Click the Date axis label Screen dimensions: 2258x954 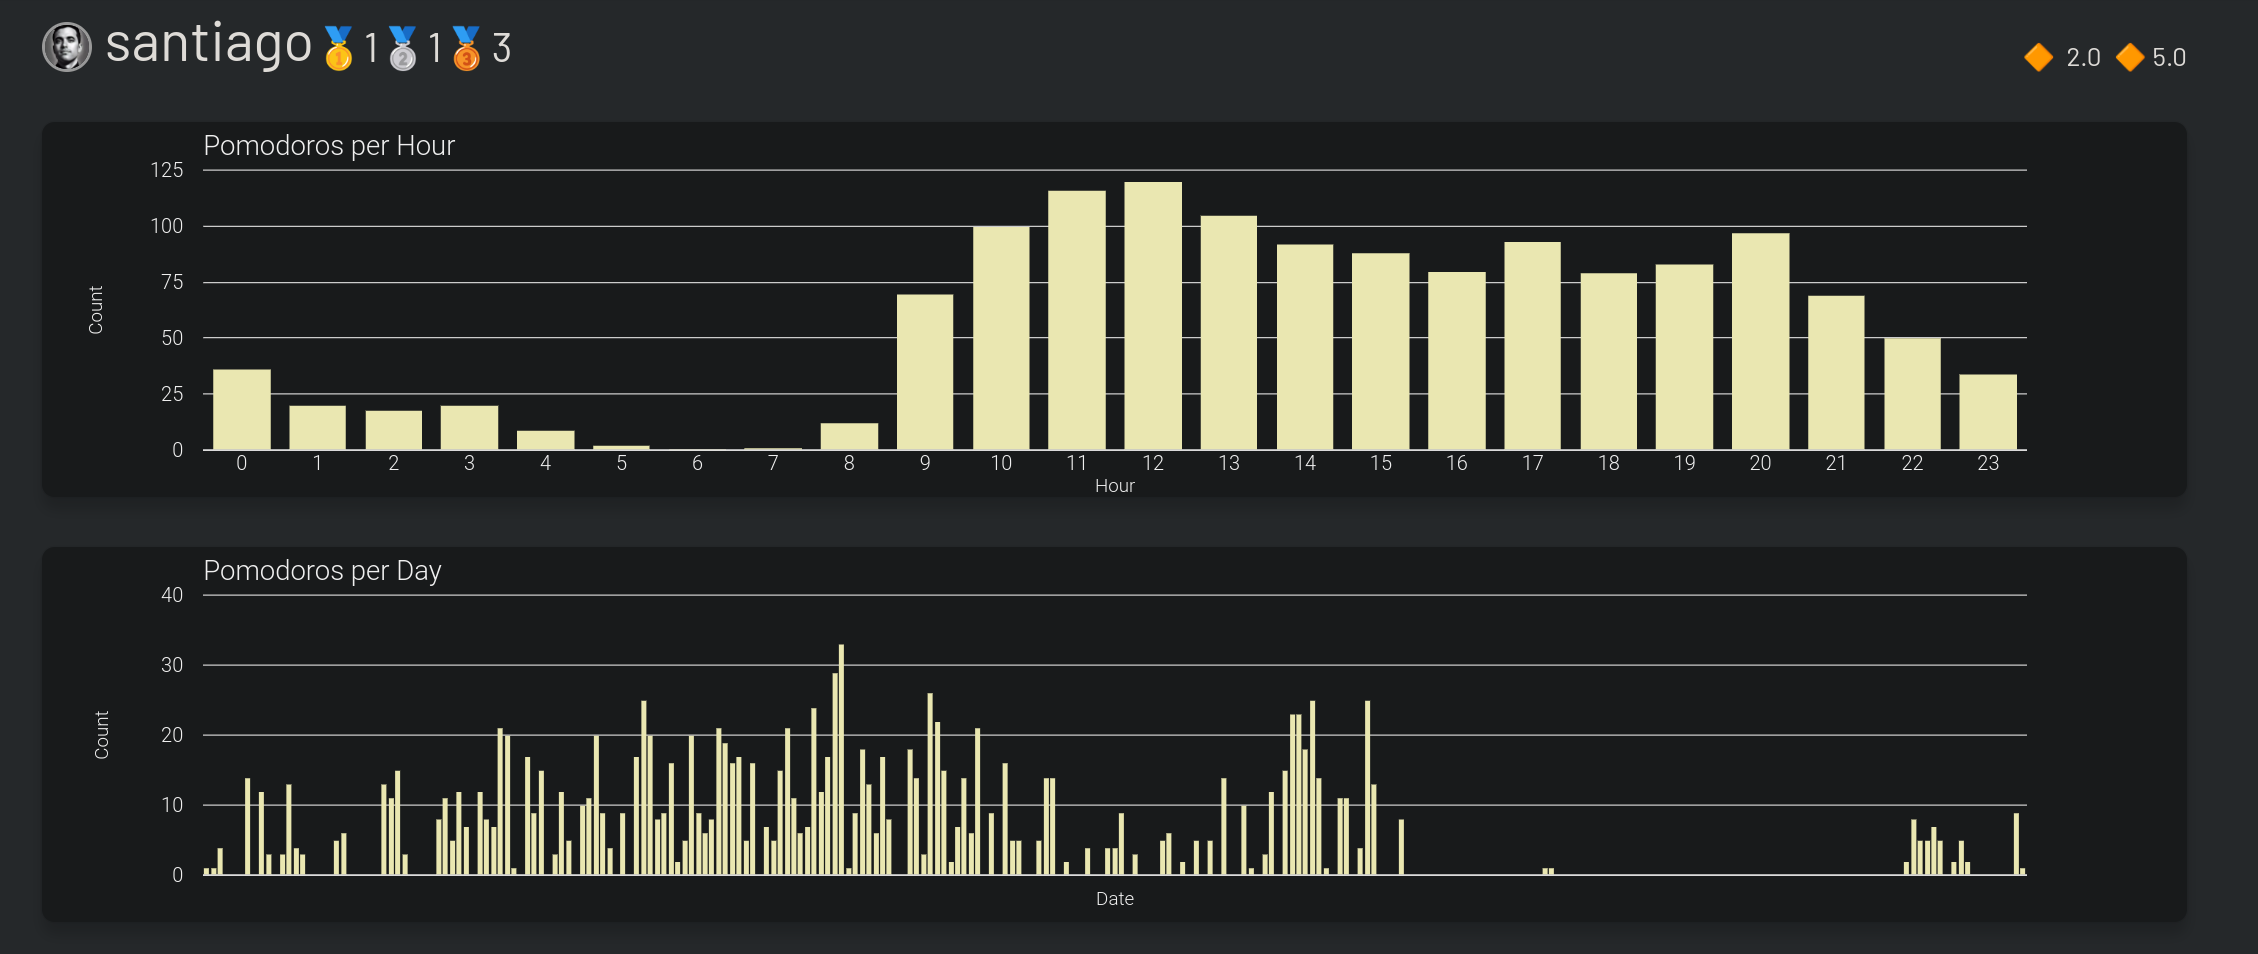coord(1115,898)
